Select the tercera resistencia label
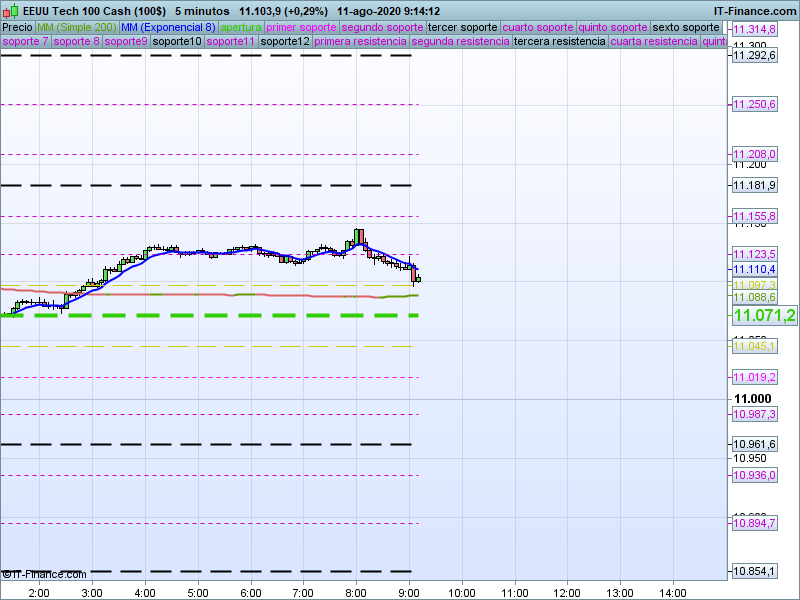Viewport: 800px width, 600px height. [559, 42]
